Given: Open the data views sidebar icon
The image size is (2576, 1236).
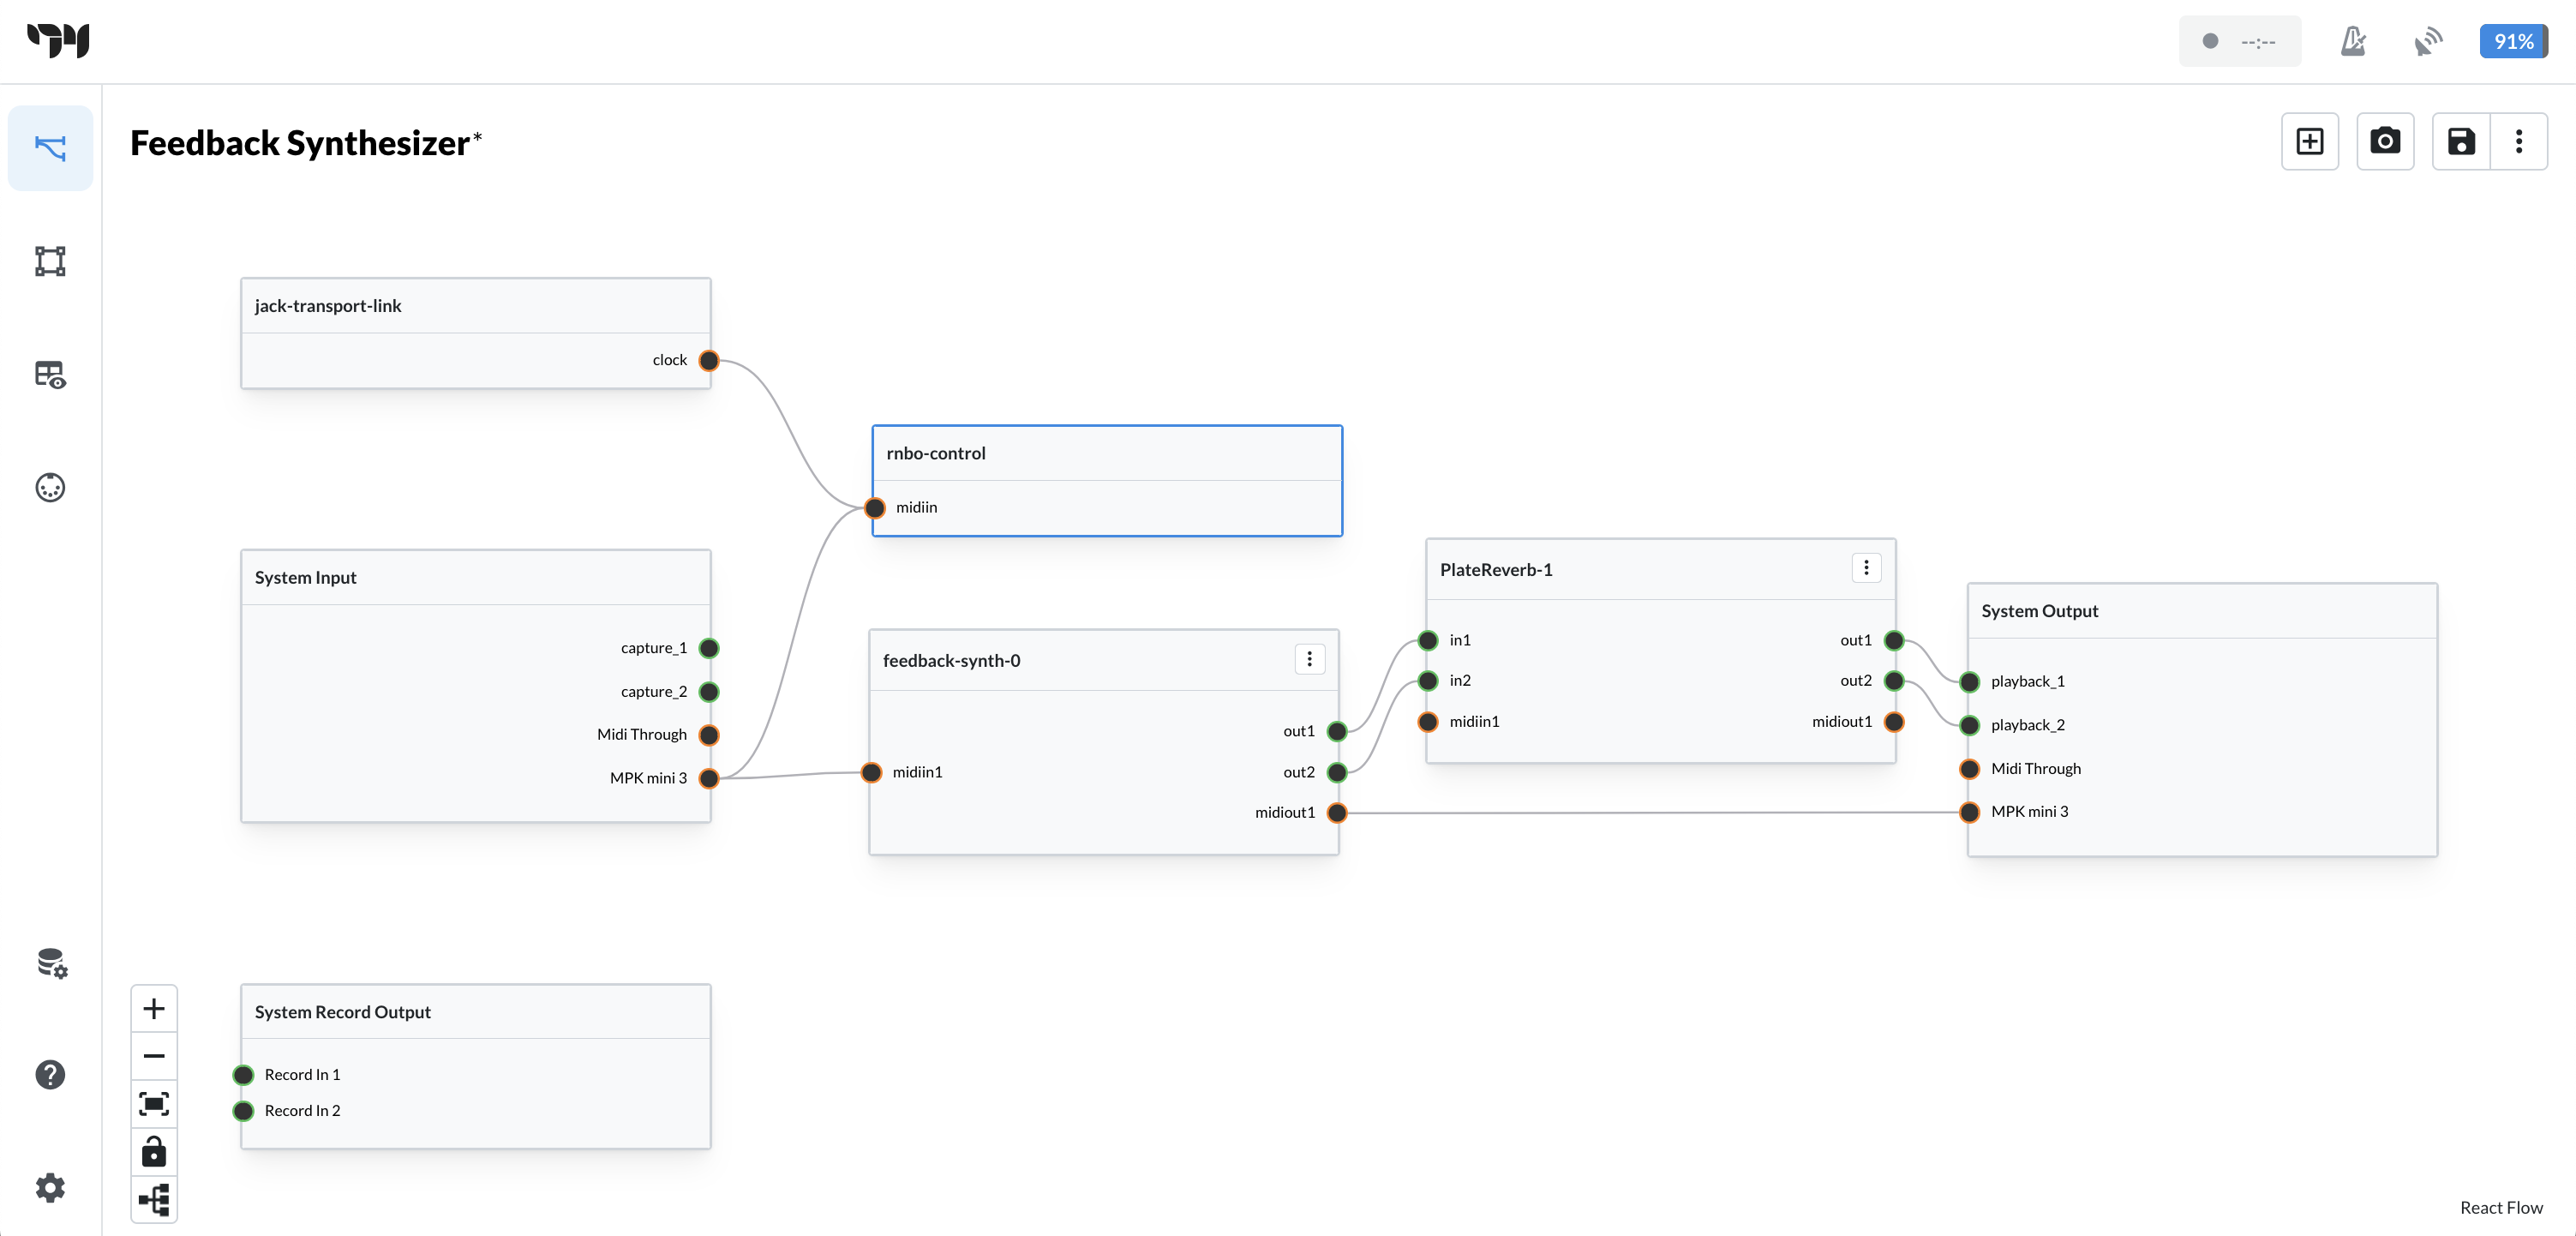Looking at the screenshot, I should click(x=50, y=375).
